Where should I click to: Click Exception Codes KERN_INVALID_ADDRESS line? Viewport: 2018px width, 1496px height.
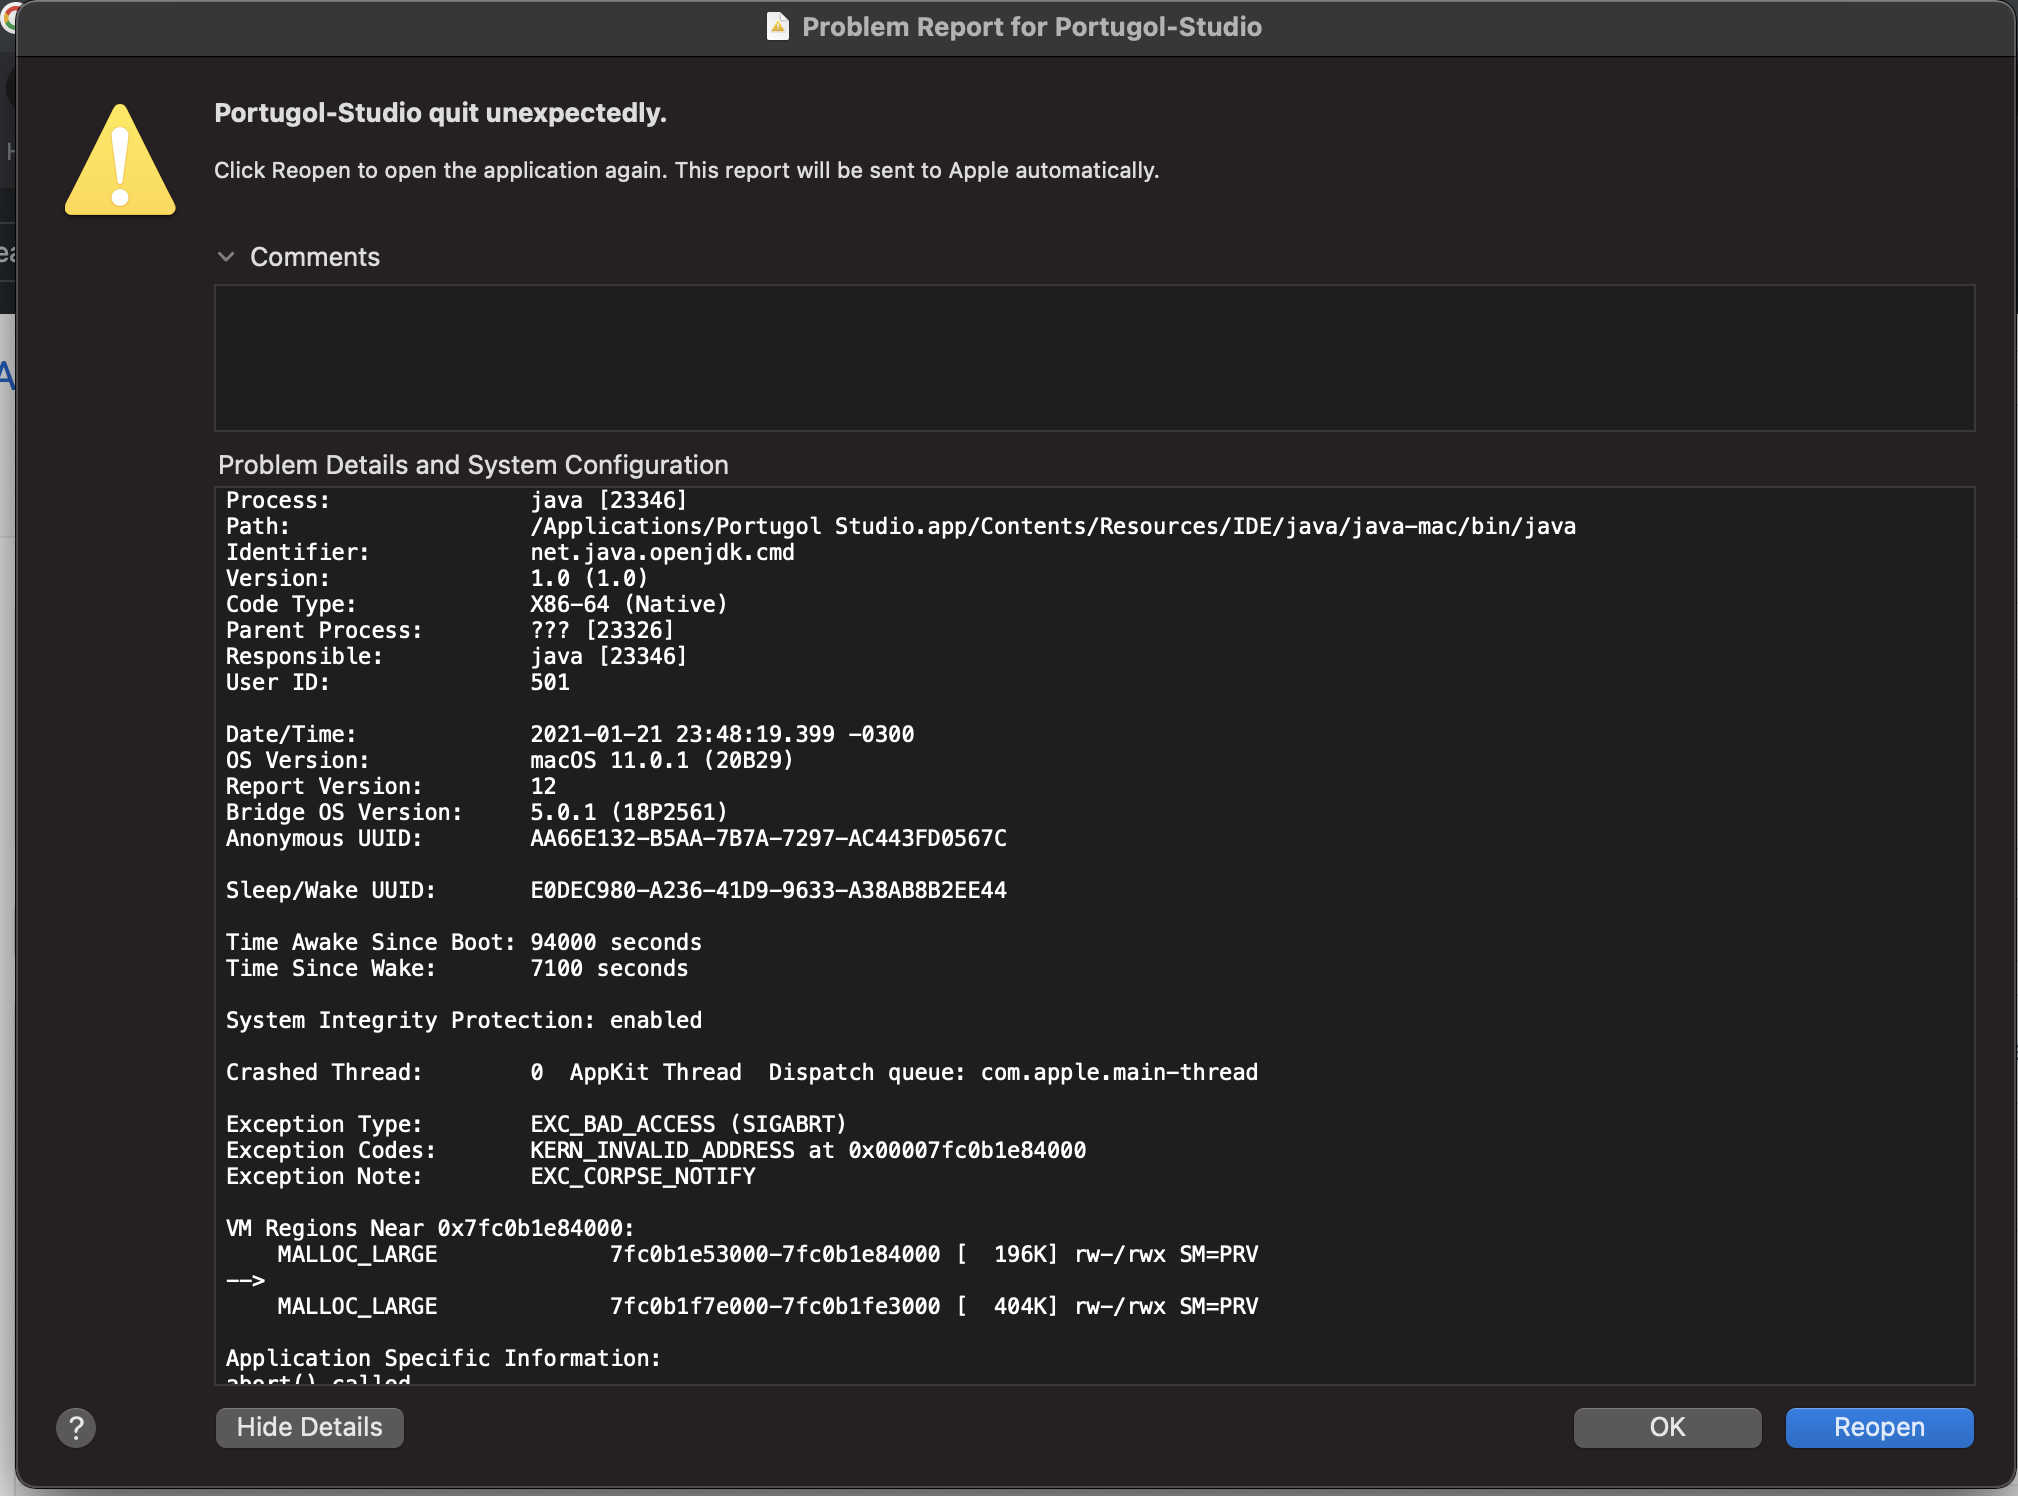(x=656, y=1150)
